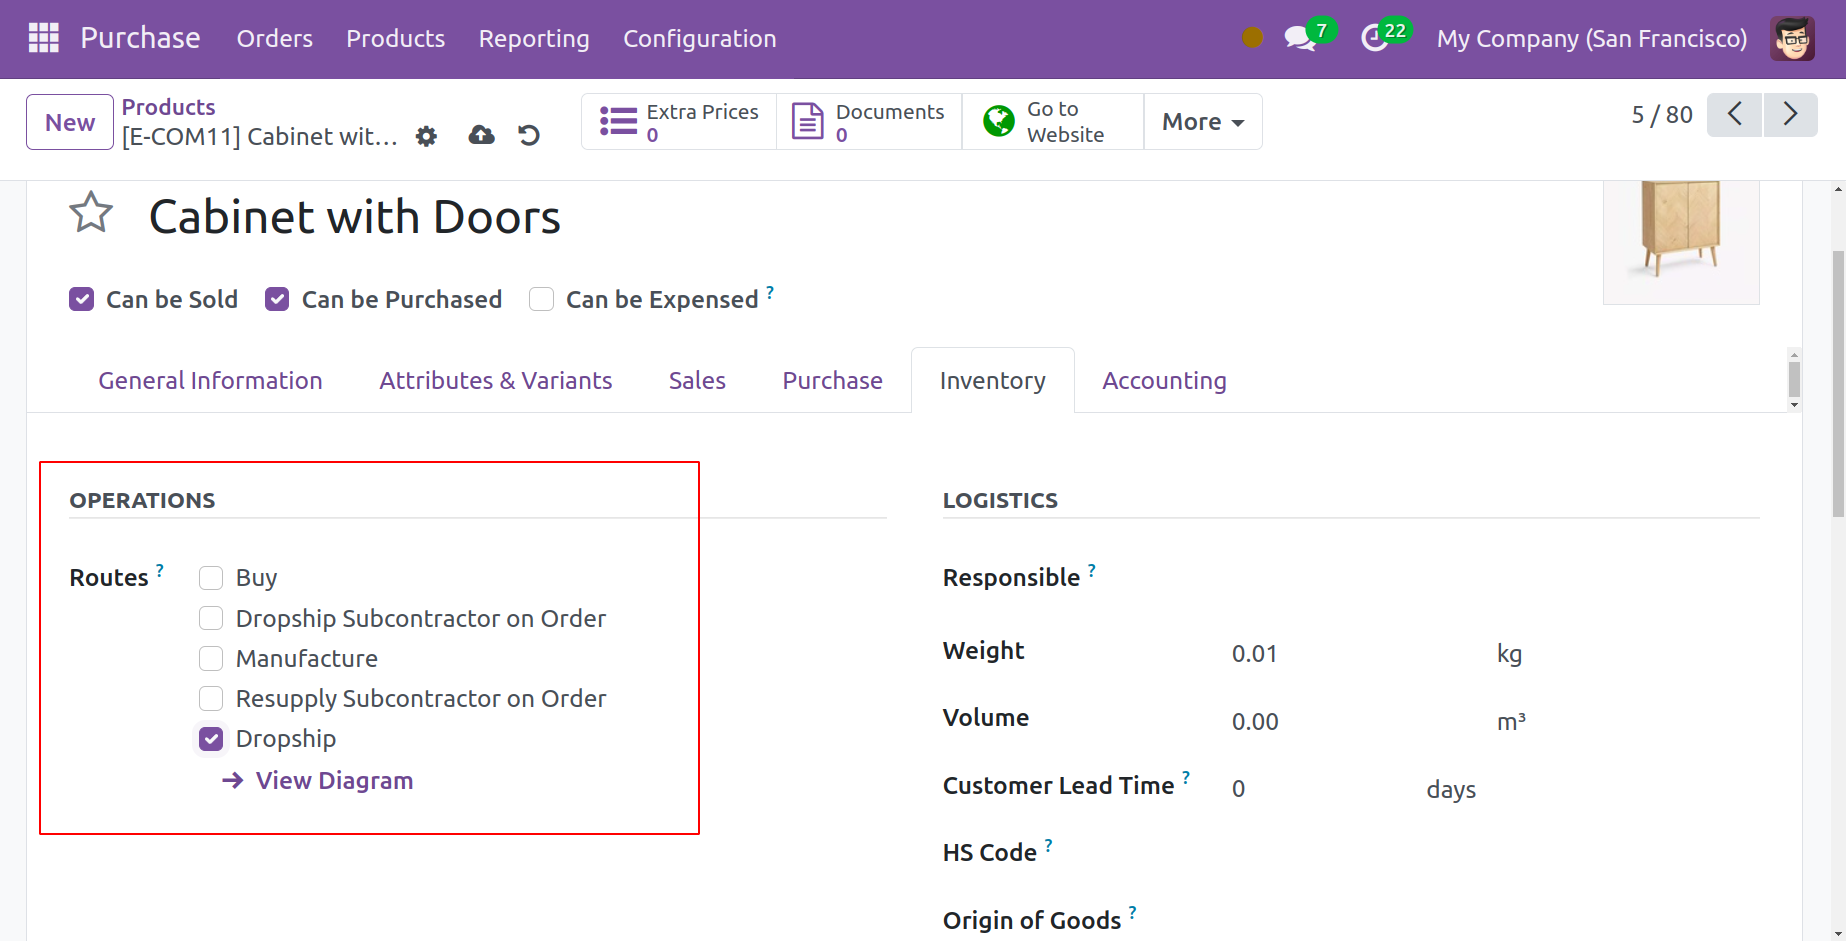Screen dimensions: 1846x941
Task: Mark Cabinet with Doors as favorite star
Action: click(x=91, y=212)
